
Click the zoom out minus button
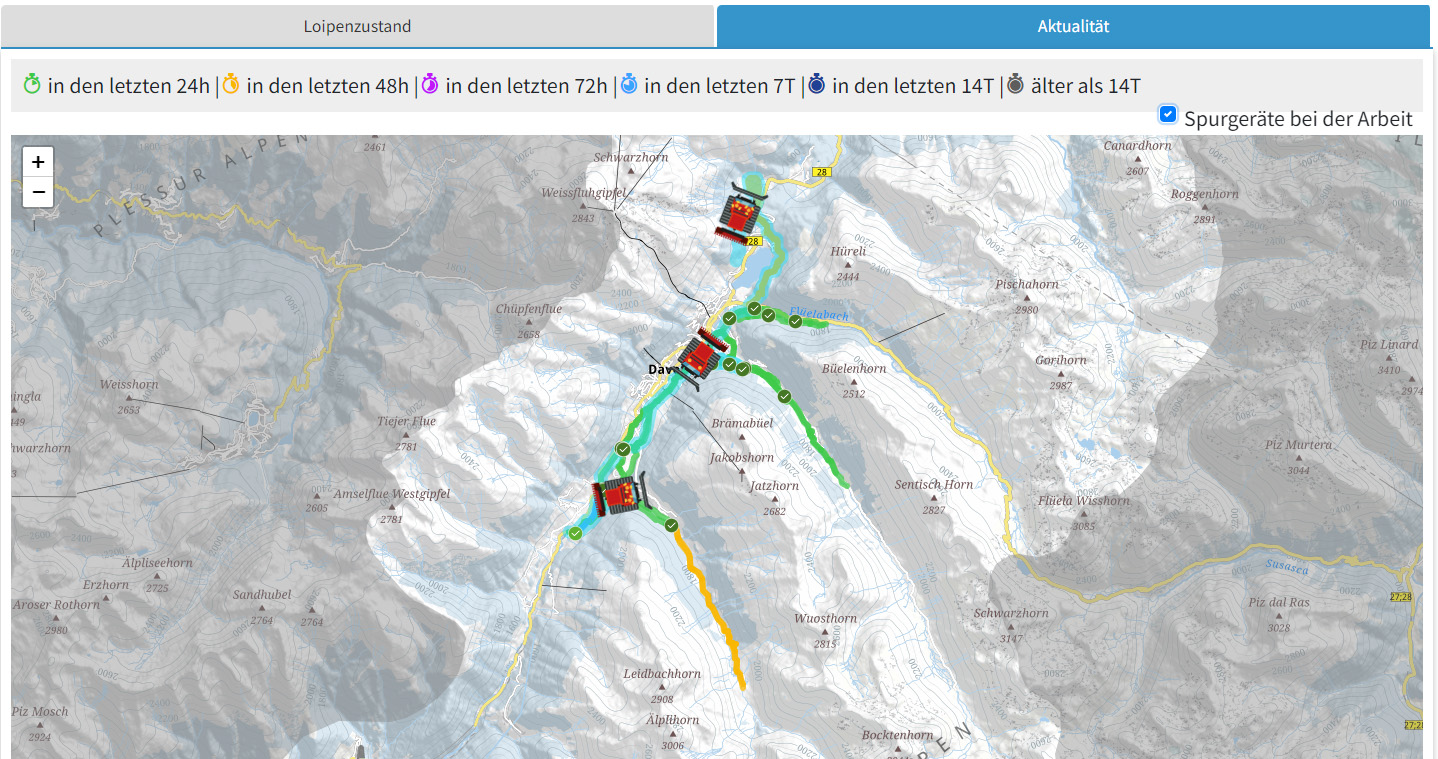pos(38,192)
